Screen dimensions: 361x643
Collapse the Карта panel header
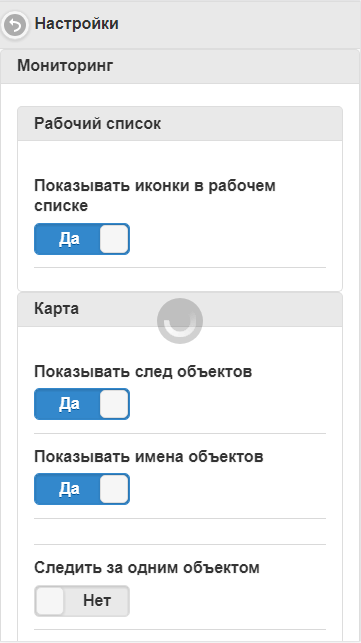(x=180, y=309)
